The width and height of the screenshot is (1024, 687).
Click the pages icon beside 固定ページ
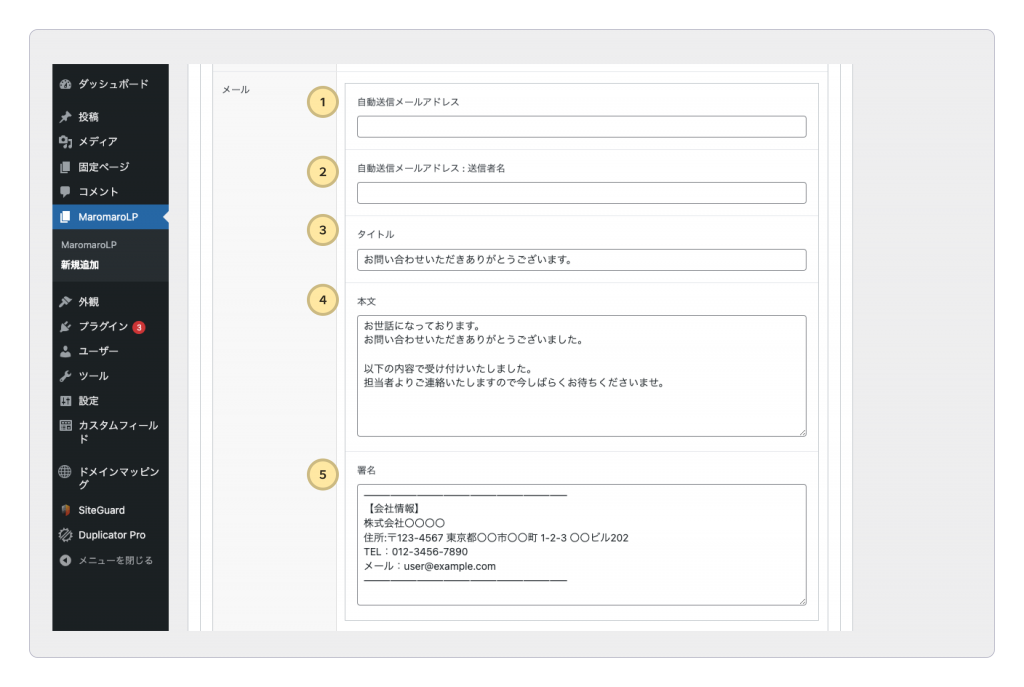tap(66, 167)
